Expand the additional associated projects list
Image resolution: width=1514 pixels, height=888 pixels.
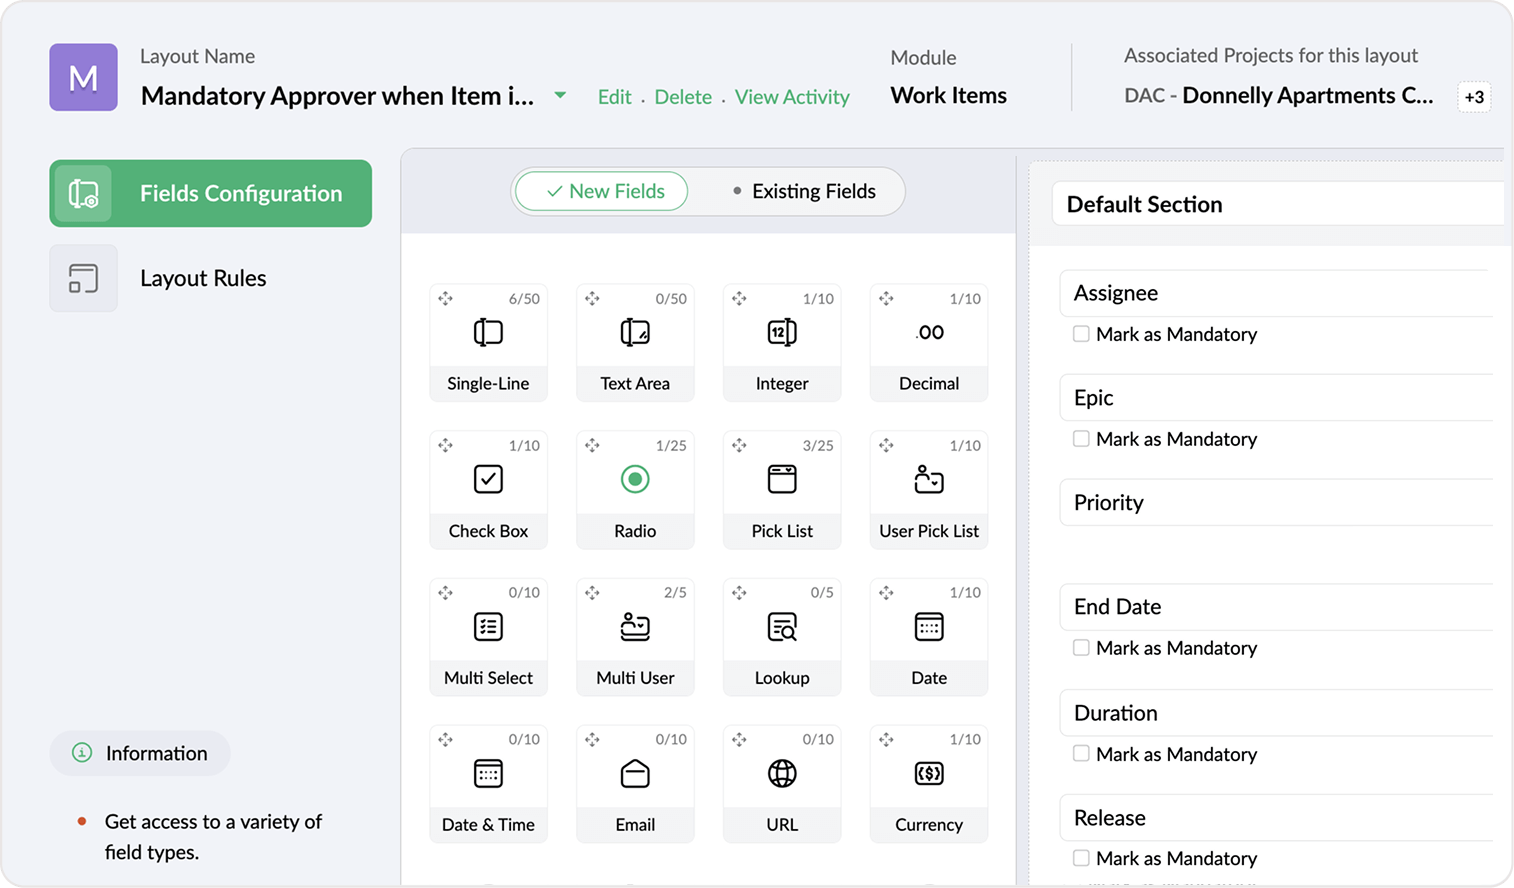pyautogui.click(x=1474, y=97)
